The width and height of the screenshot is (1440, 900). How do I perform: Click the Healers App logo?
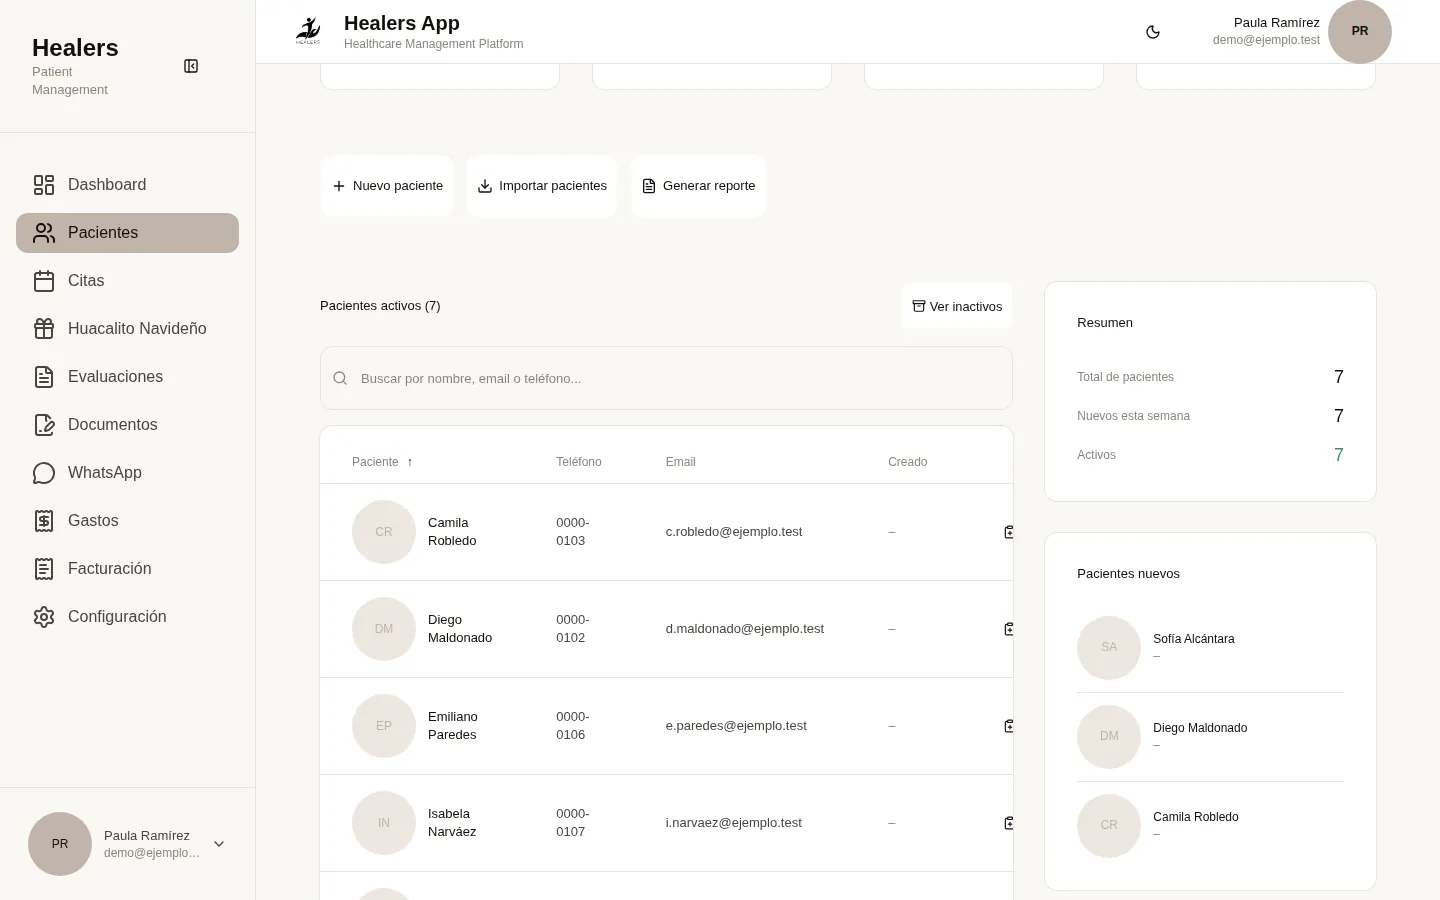click(308, 31)
